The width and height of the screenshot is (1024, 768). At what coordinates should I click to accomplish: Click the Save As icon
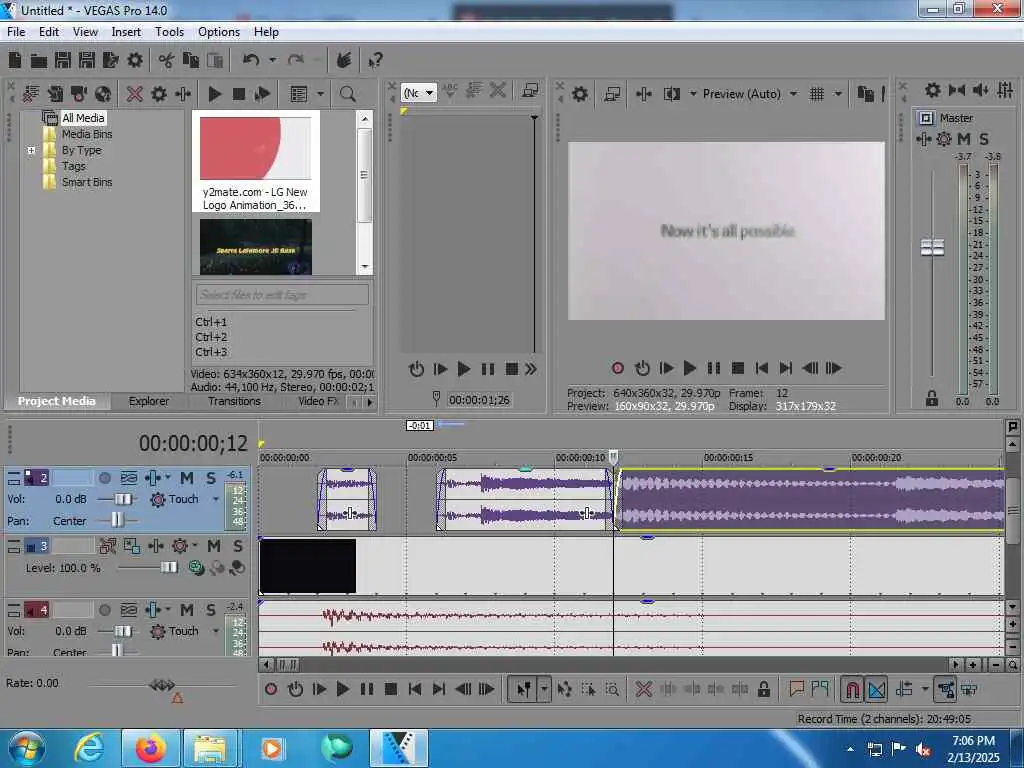tap(87, 61)
